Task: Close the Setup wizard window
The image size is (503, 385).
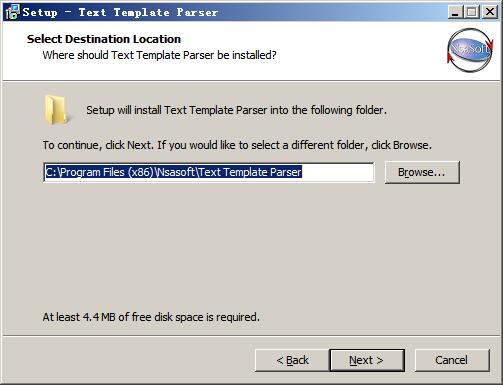Action: click(x=490, y=12)
